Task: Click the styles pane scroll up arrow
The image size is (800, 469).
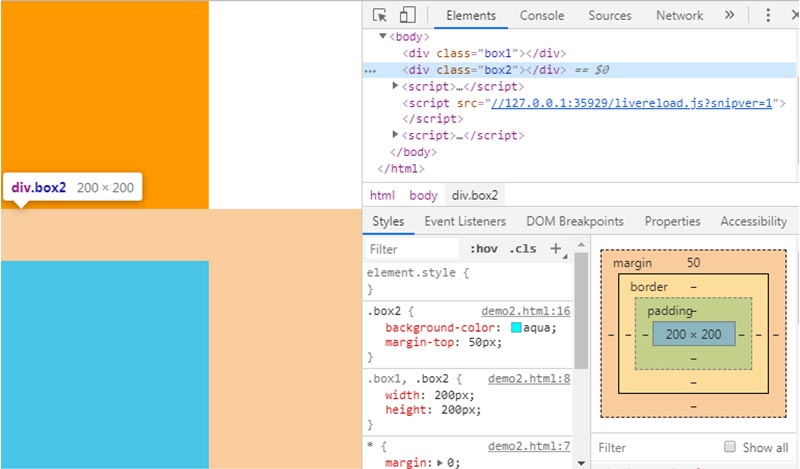Action: 581,245
